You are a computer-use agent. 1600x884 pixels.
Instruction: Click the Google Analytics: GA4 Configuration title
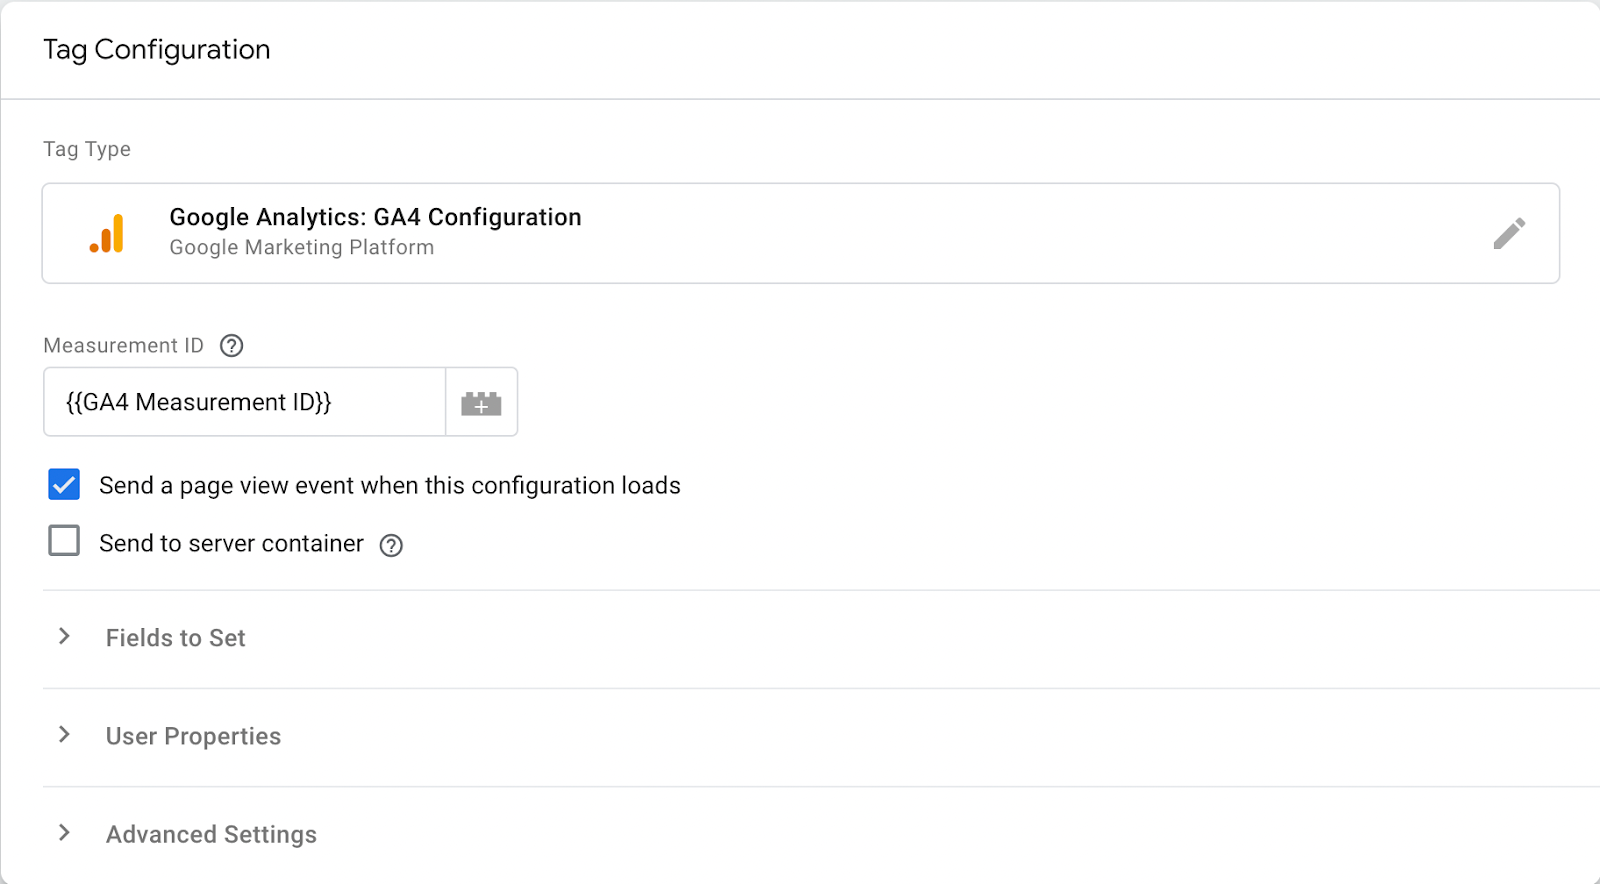click(x=375, y=217)
